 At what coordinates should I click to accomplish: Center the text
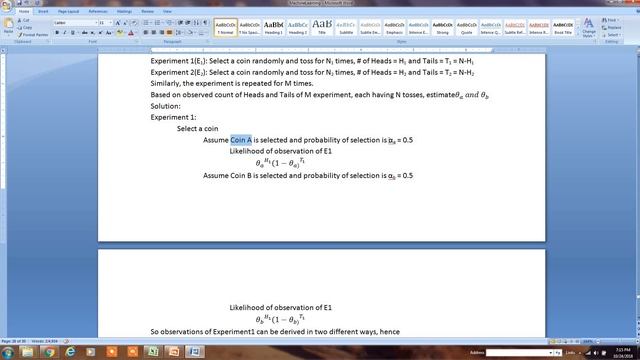(x=153, y=33)
